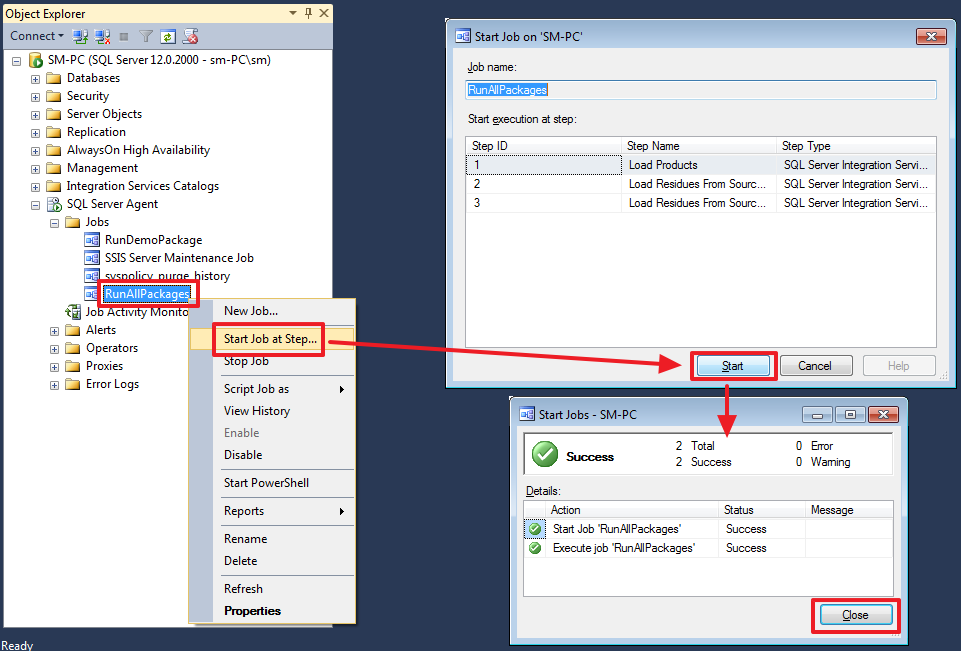Viewport: 961px width, 651px height.
Task: Click the SSIS Server Maintenance Job icon
Action: coord(92,258)
